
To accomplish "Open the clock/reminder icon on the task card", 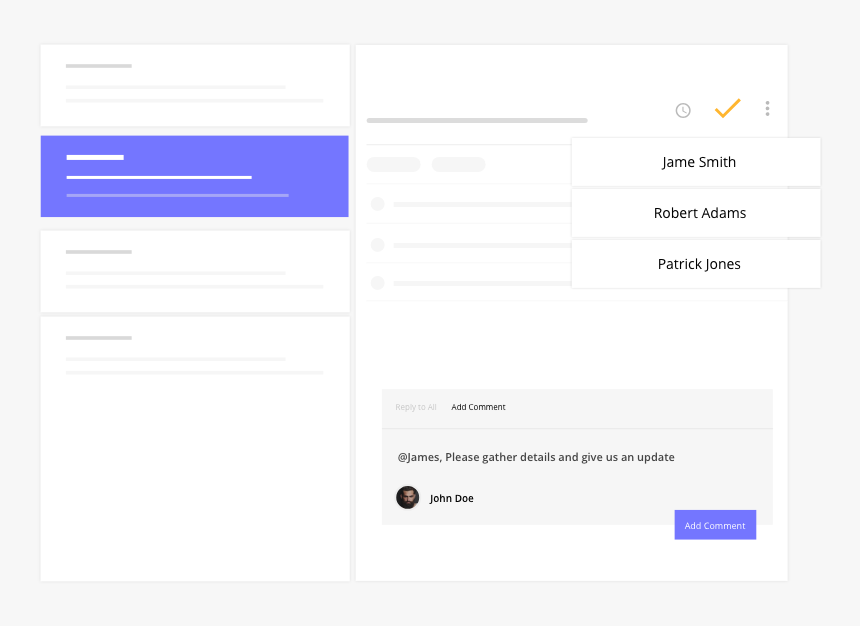I will pyautogui.click(x=683, y=110).
